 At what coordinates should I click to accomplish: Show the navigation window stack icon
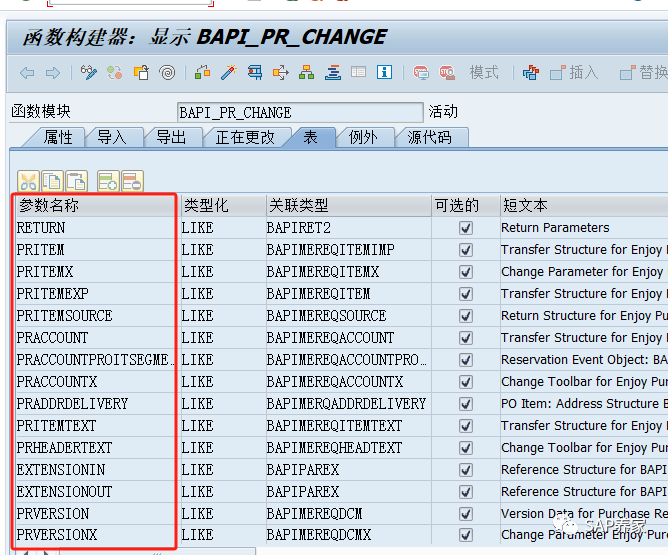tap(333, 73)
